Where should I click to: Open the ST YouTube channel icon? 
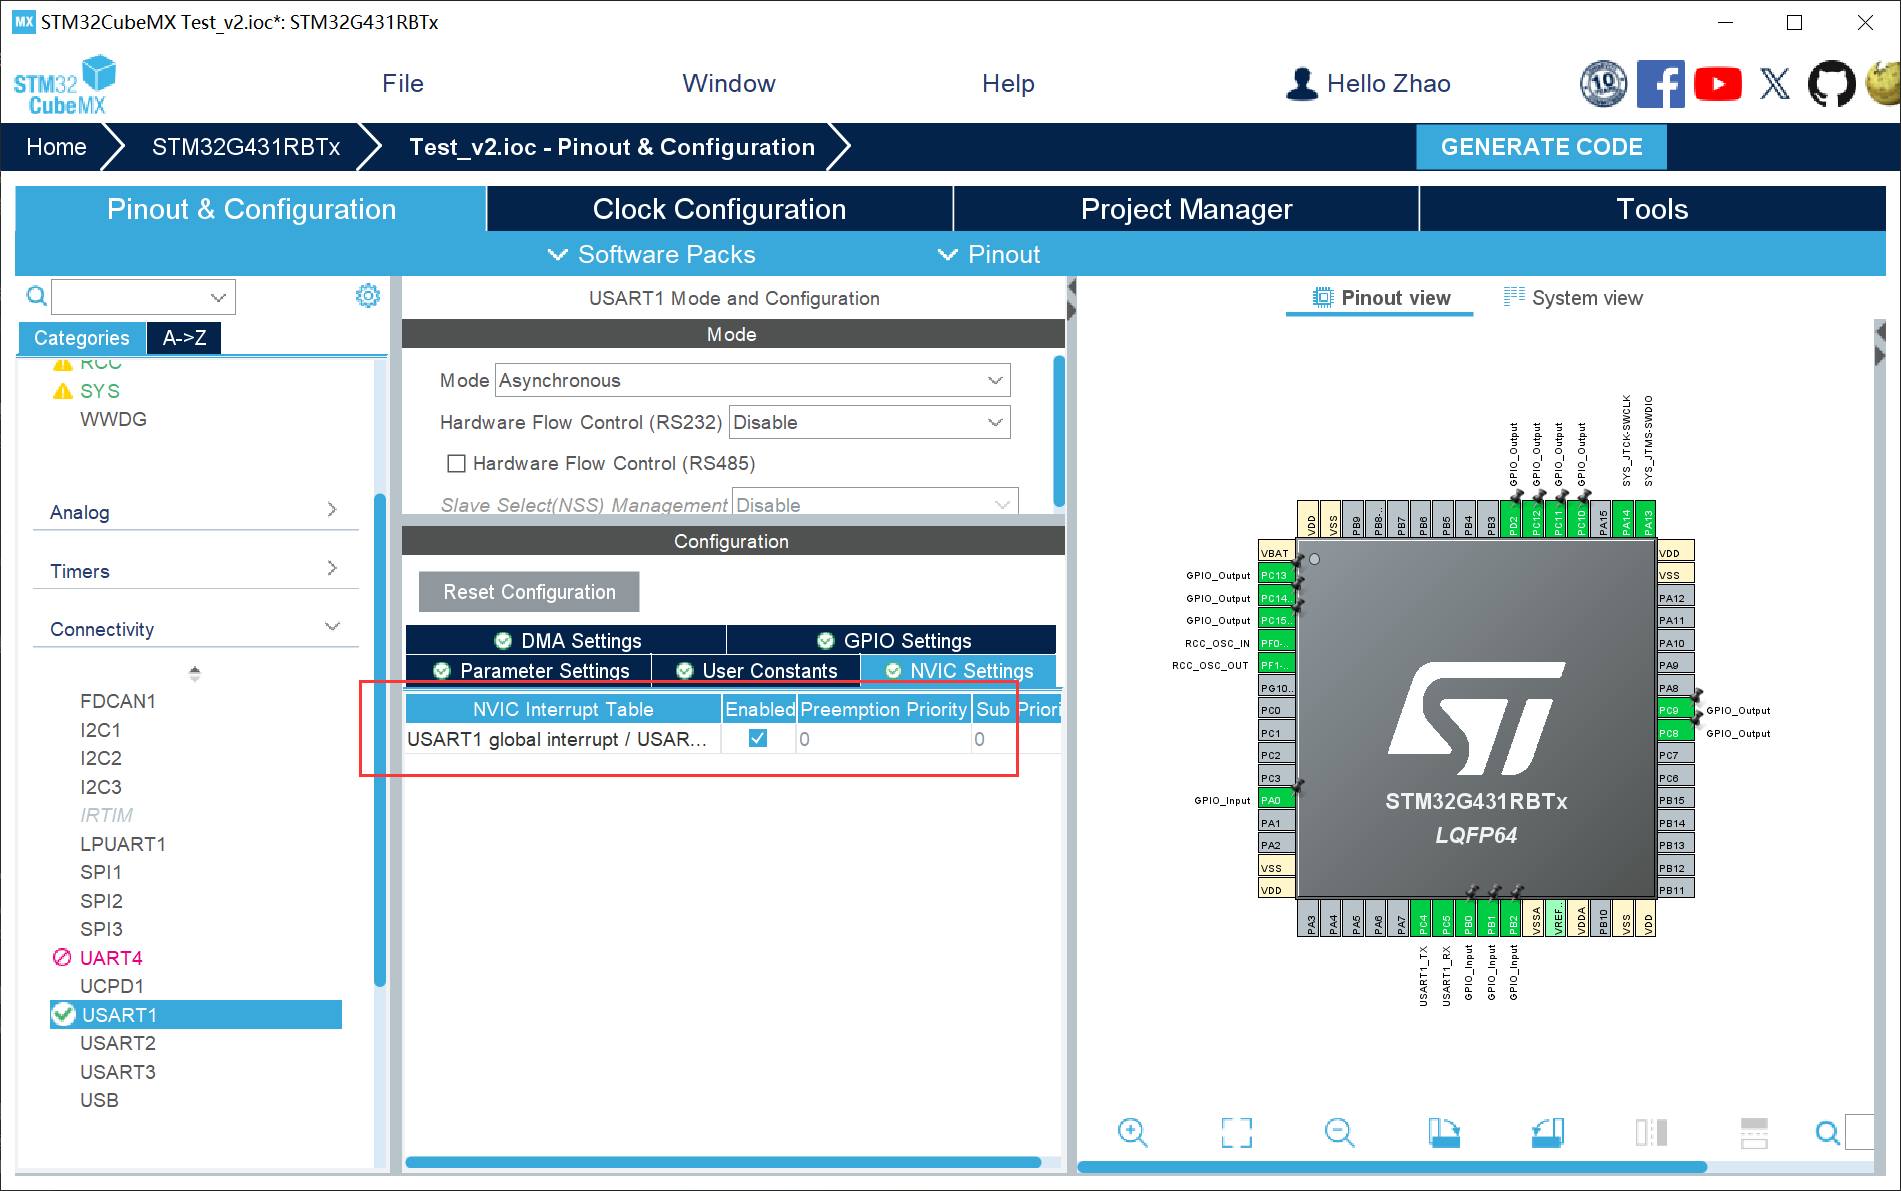pos(1717,84)
